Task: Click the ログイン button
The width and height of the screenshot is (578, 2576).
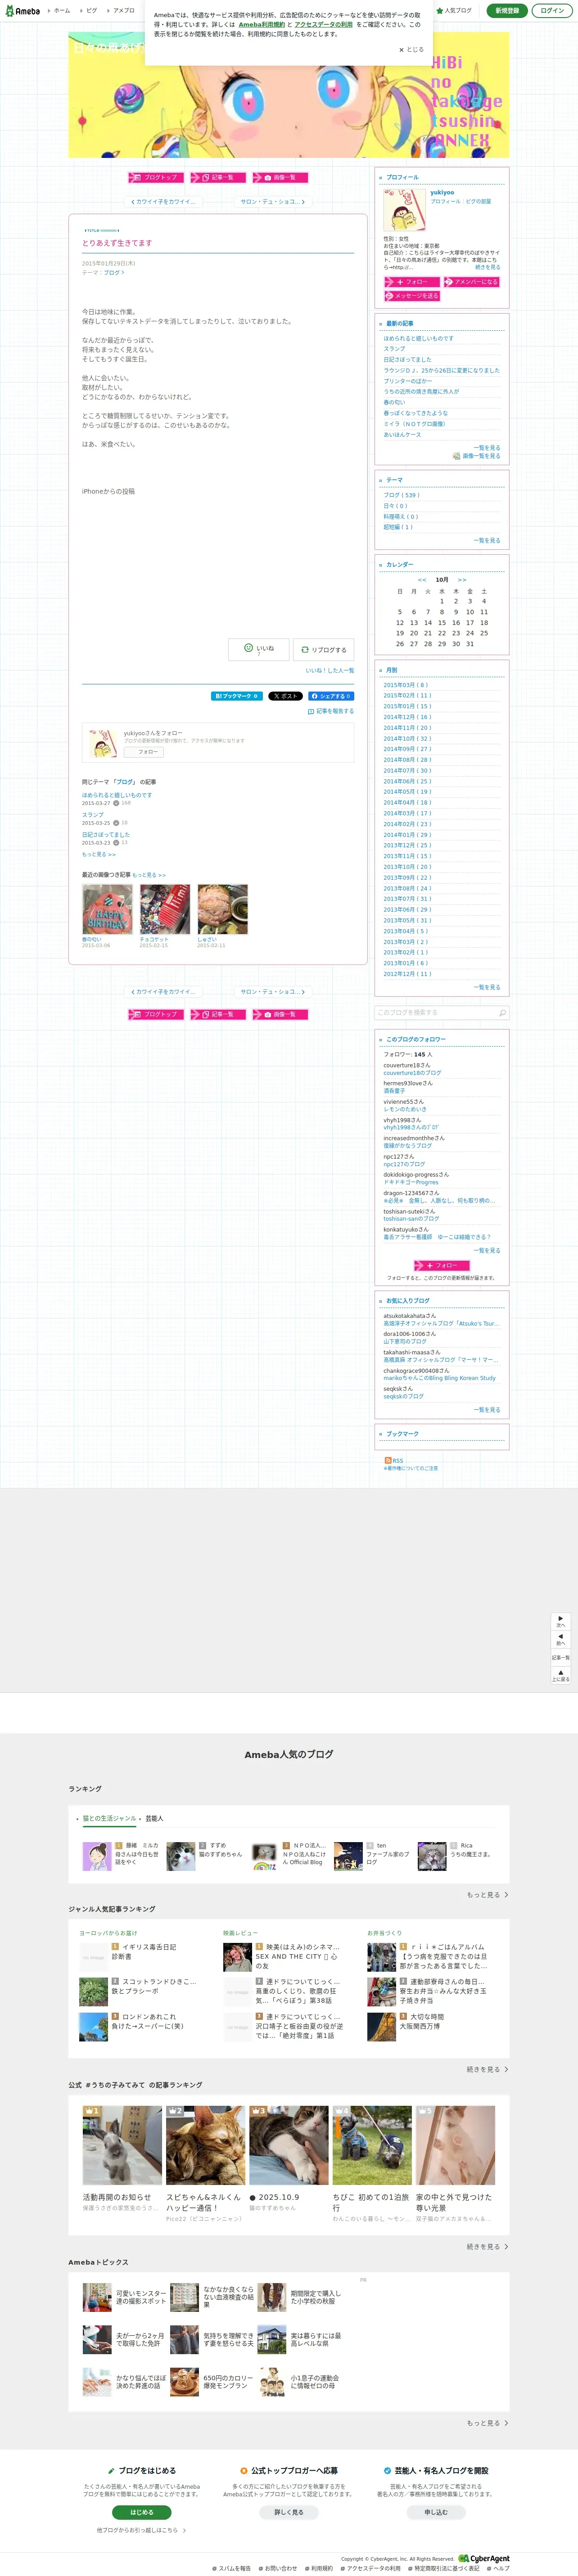Action: [x=551, y=11]
